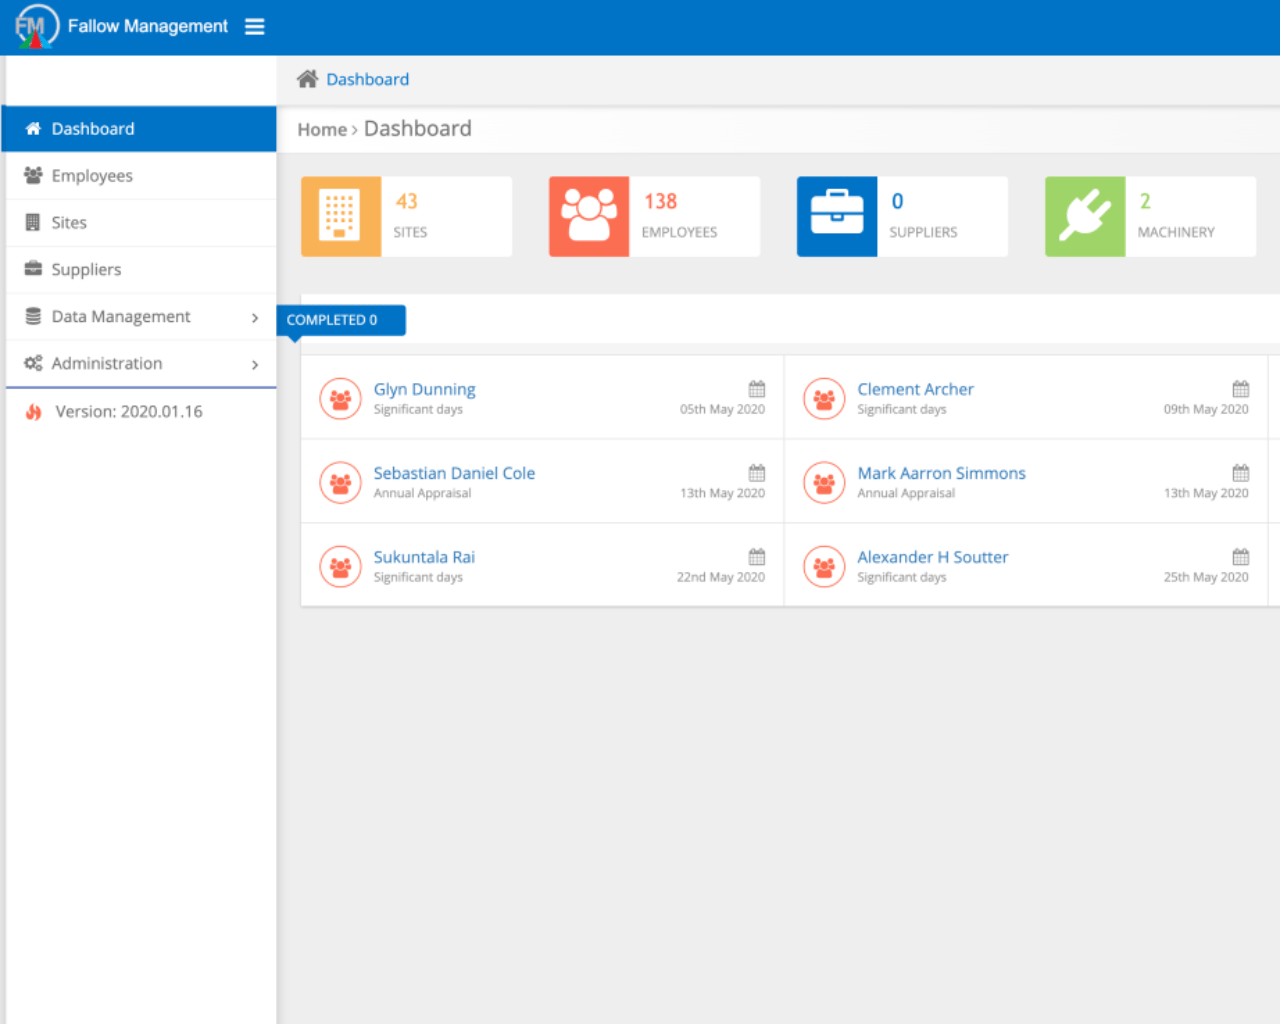Select Suppliers in the sidebar

click(x=86, y=270)
